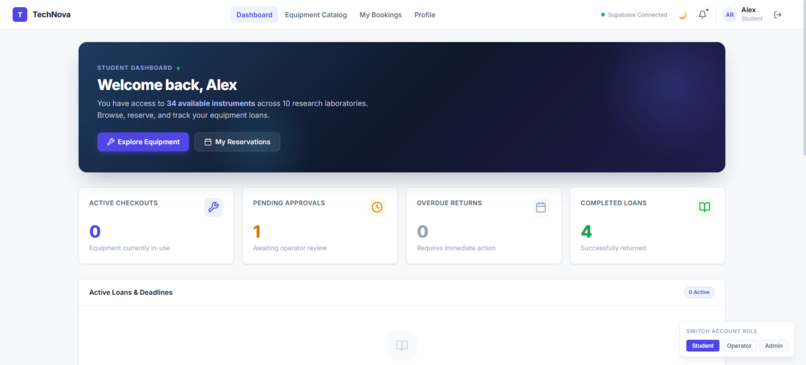Click the AR user avatar
Screen dimensions: 806x365
(x=729, y=15)
